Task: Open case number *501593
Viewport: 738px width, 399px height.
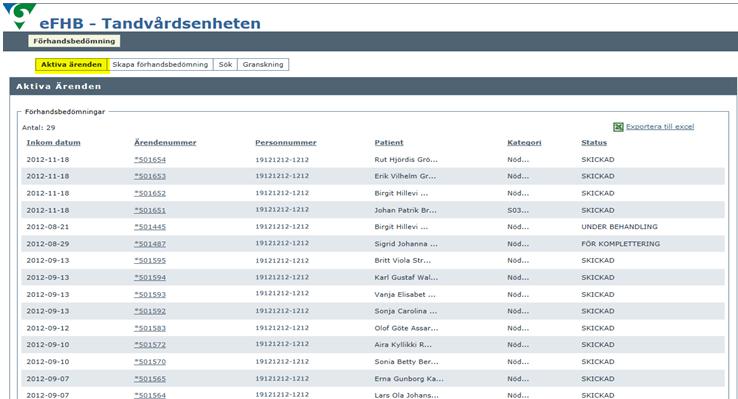Action: point(150,294)
